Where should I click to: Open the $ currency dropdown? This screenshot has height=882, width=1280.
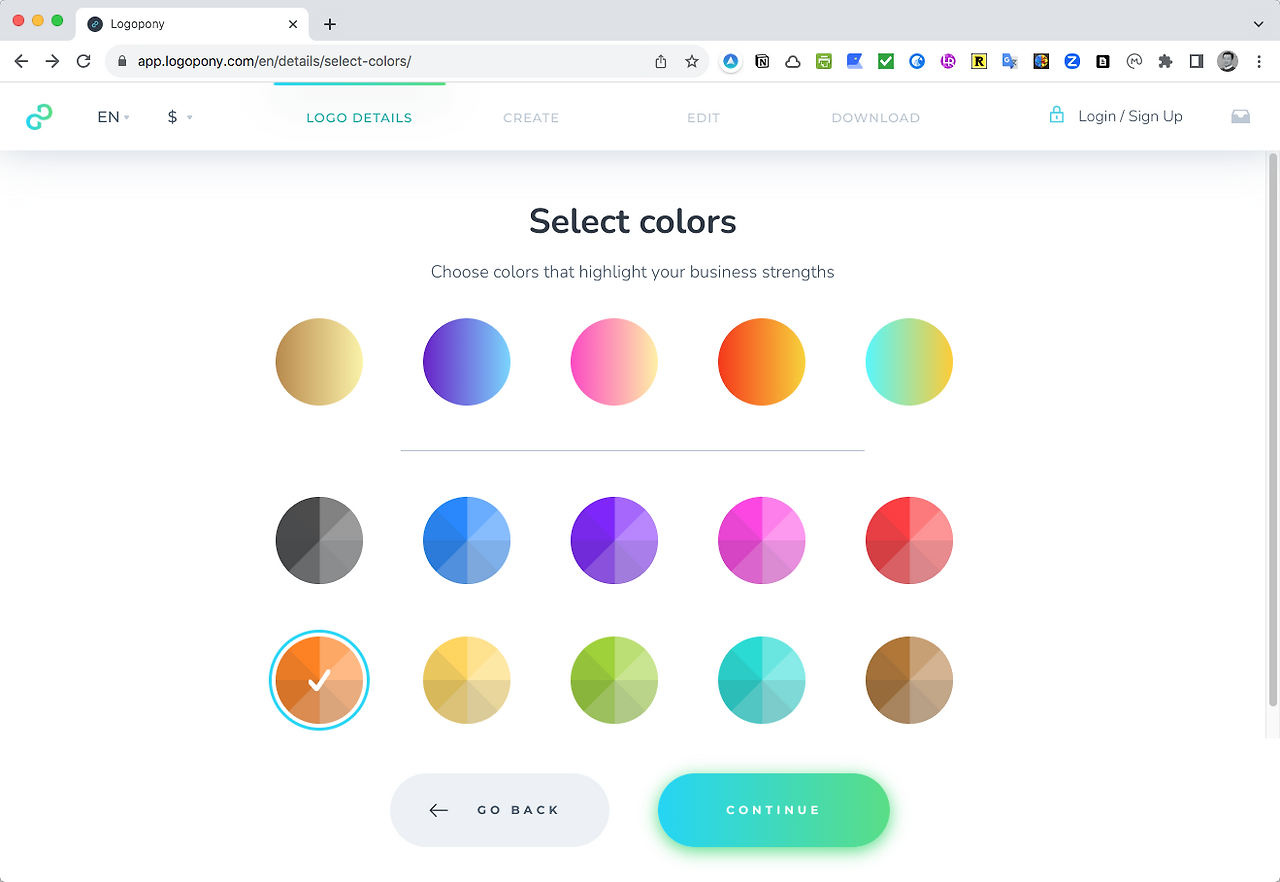180,117
